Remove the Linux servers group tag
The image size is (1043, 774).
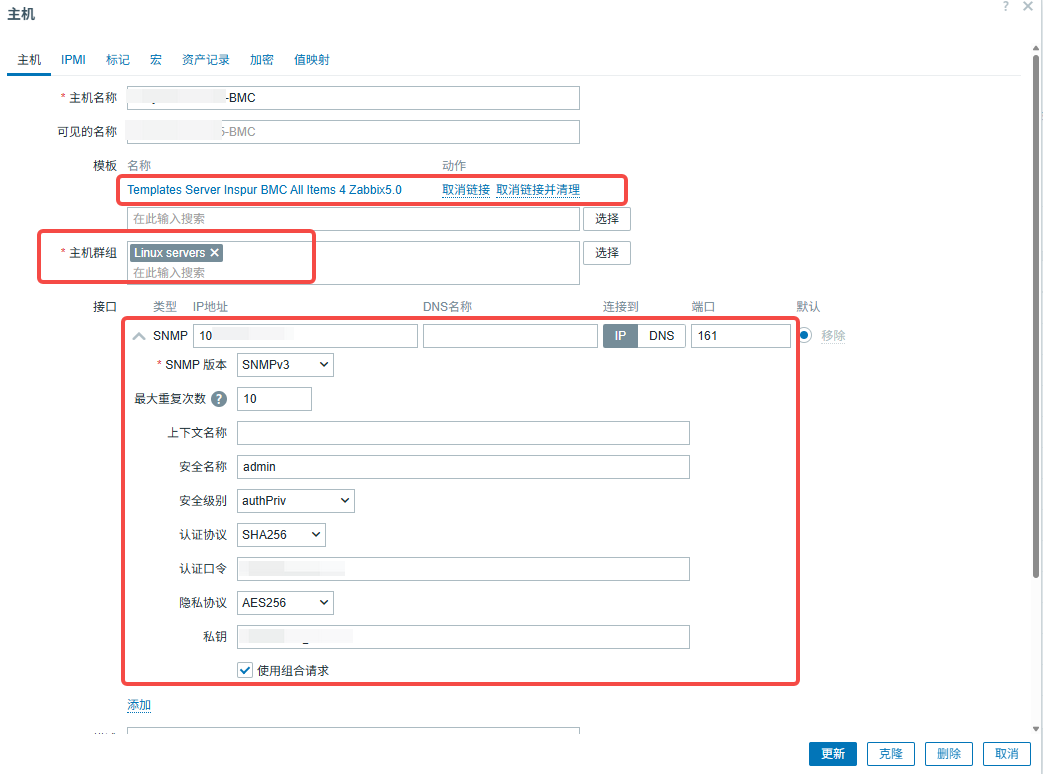pyautogui.click(x=214, y=253)
